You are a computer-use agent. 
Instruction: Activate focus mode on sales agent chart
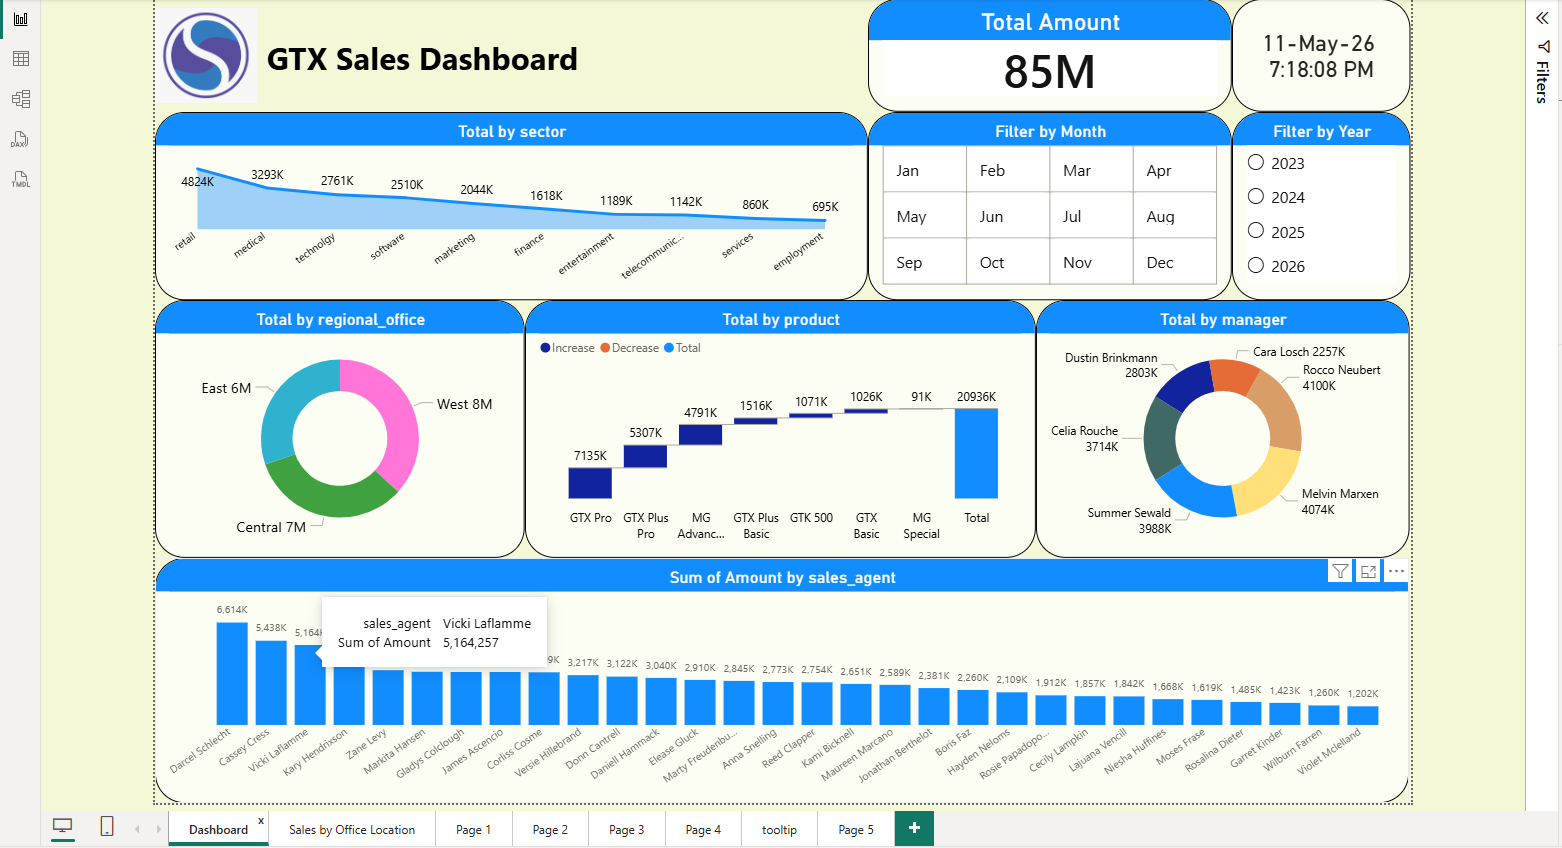click(1368, 571)
